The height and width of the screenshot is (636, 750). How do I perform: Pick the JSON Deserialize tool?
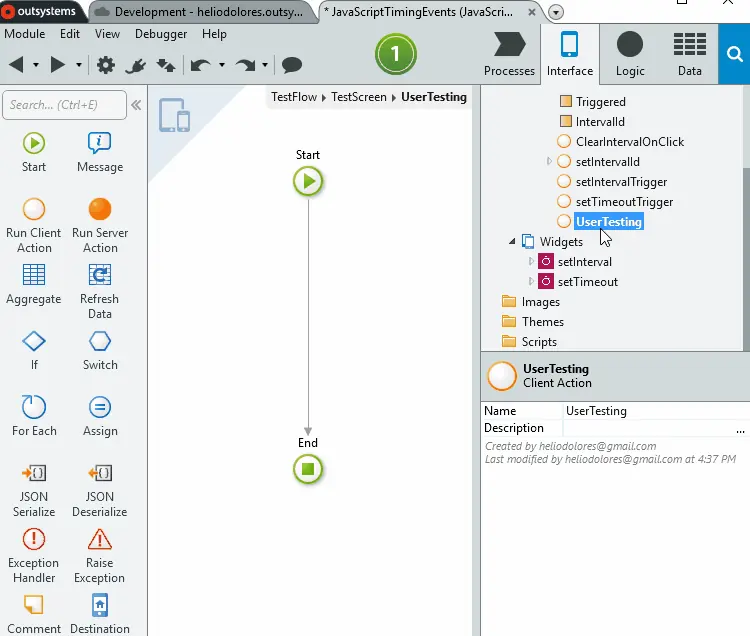(x=99, y=490)
